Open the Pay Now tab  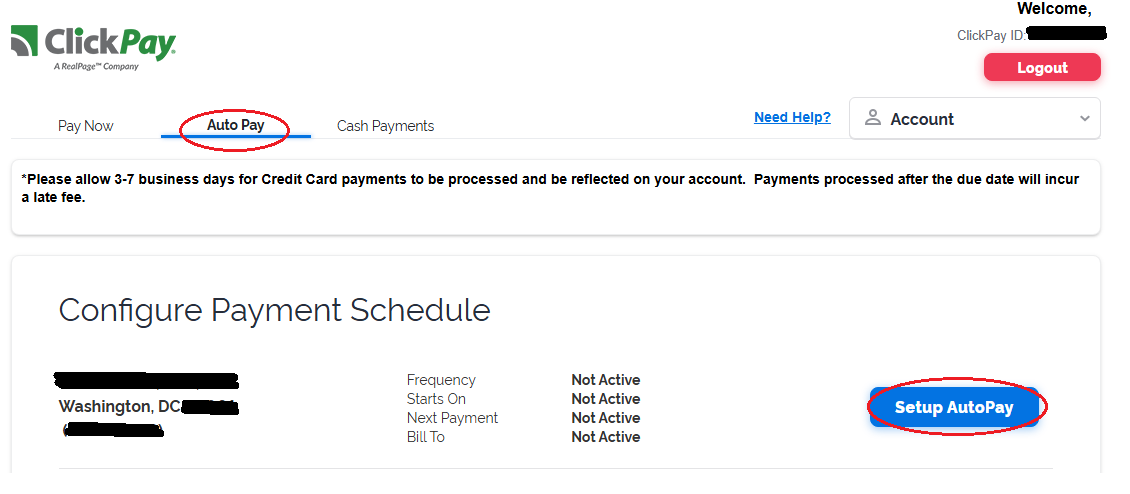85,126
